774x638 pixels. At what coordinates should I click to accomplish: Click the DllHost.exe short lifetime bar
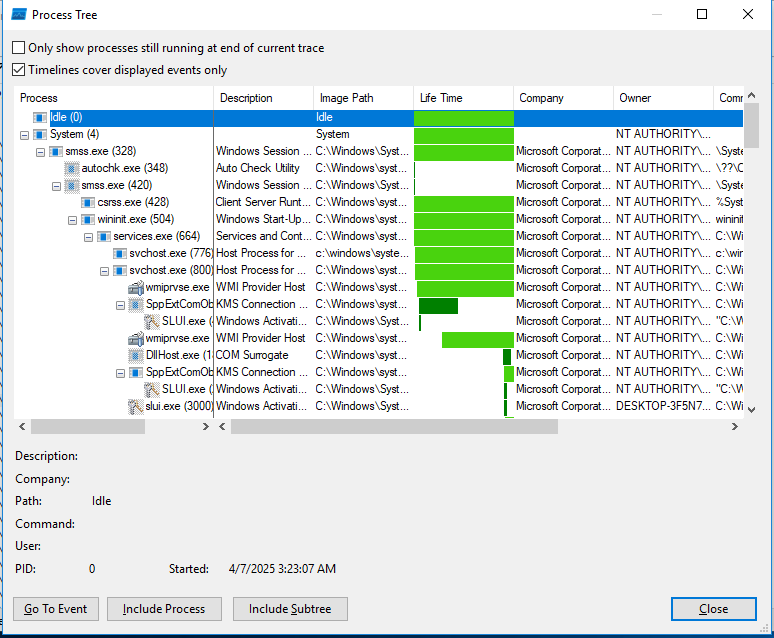(507, 357)
